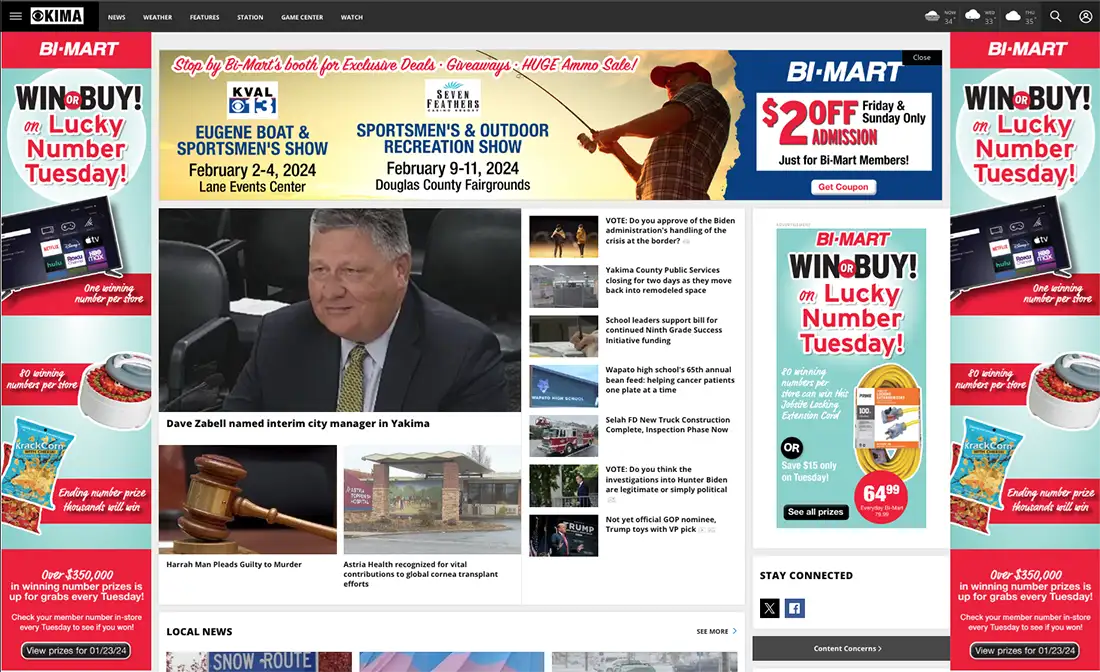This screenshot has height=672, width=1100.
Task: Open the hamburger menu icon
Action: [x=15, y=16]
